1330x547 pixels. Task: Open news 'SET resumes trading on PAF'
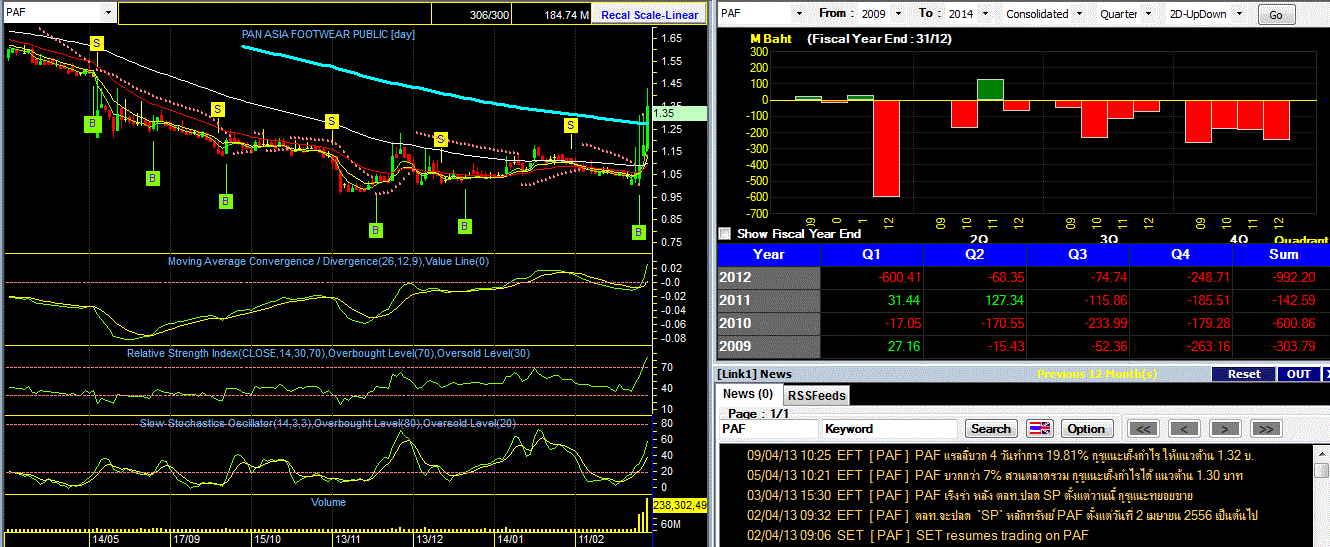tap(1001, 535)
